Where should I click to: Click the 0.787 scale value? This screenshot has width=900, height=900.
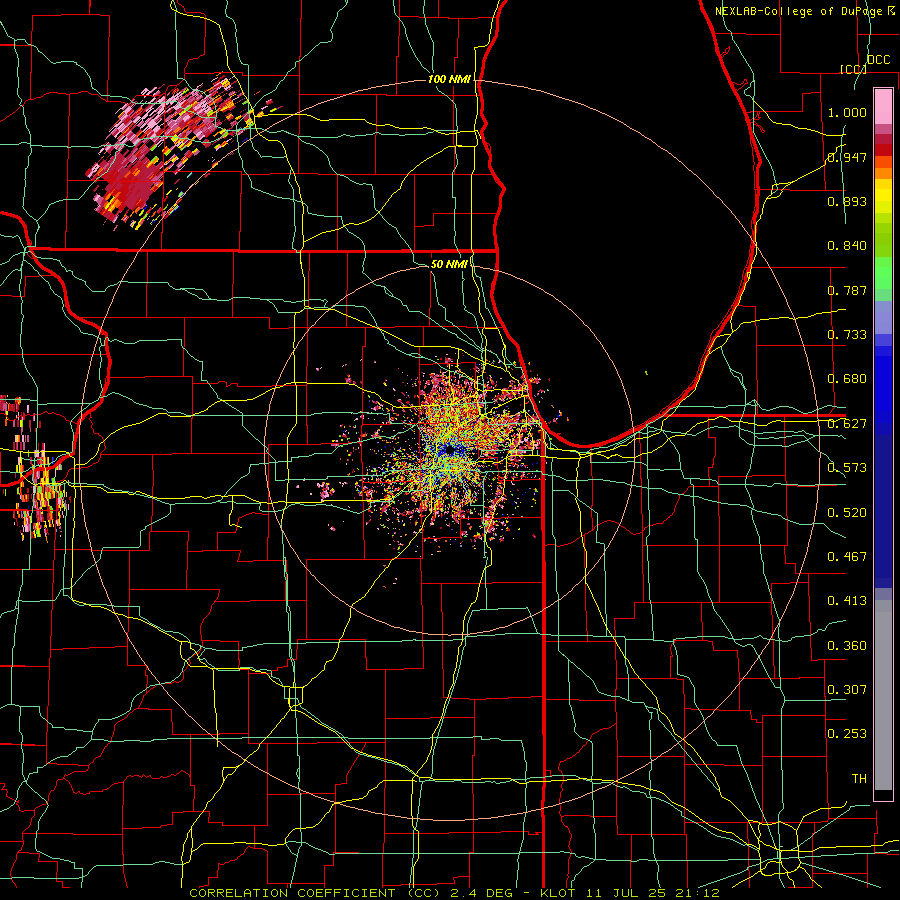pyautogui.click(x=847, y=290)
